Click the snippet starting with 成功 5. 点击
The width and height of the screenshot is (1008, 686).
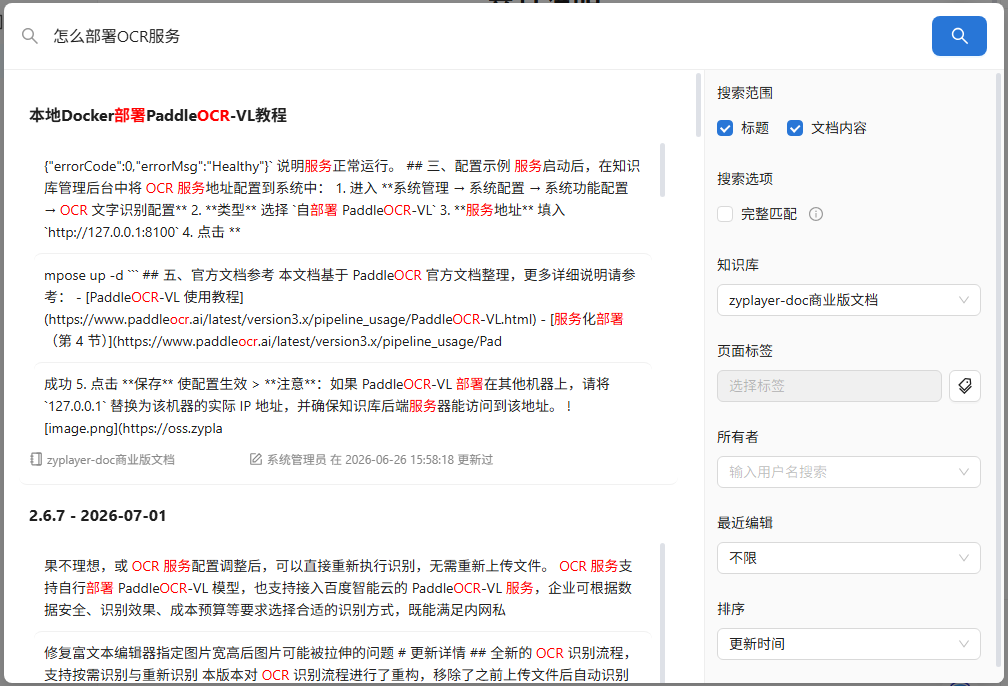click(342, 406)
